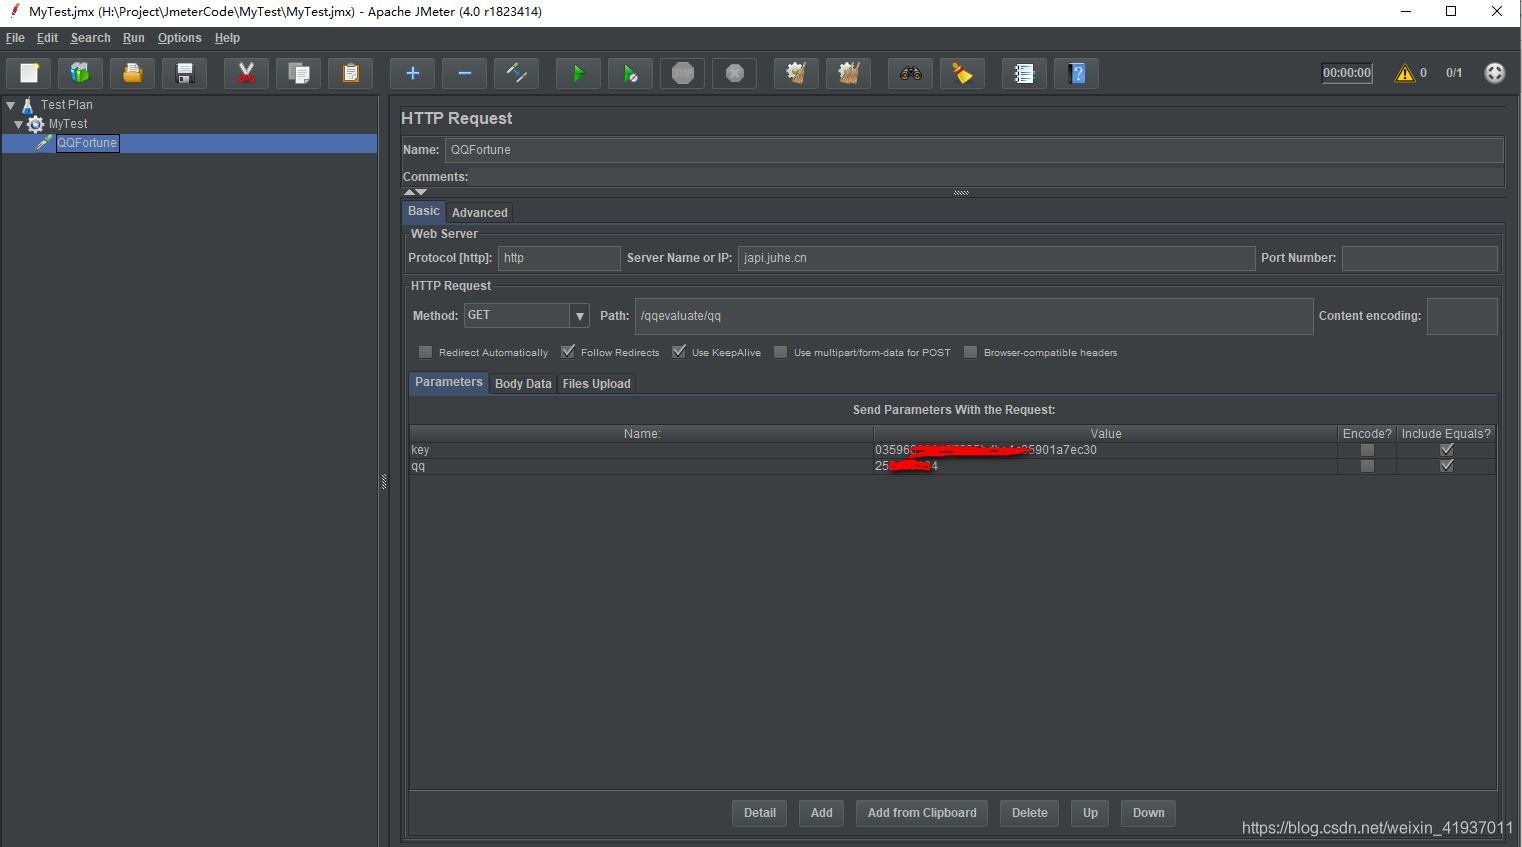Click the Detail button

point(760,813)
